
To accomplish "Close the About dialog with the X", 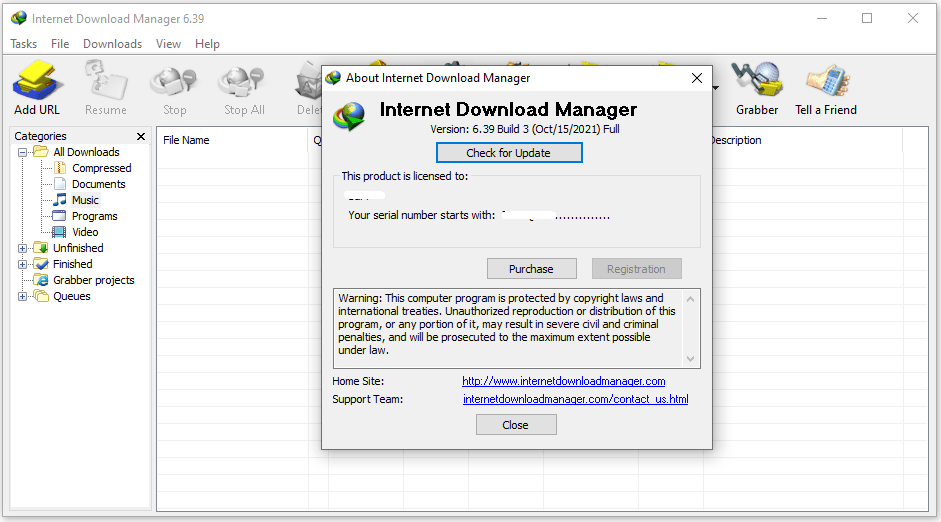I will pyautogui.click(x=697, y=78).
